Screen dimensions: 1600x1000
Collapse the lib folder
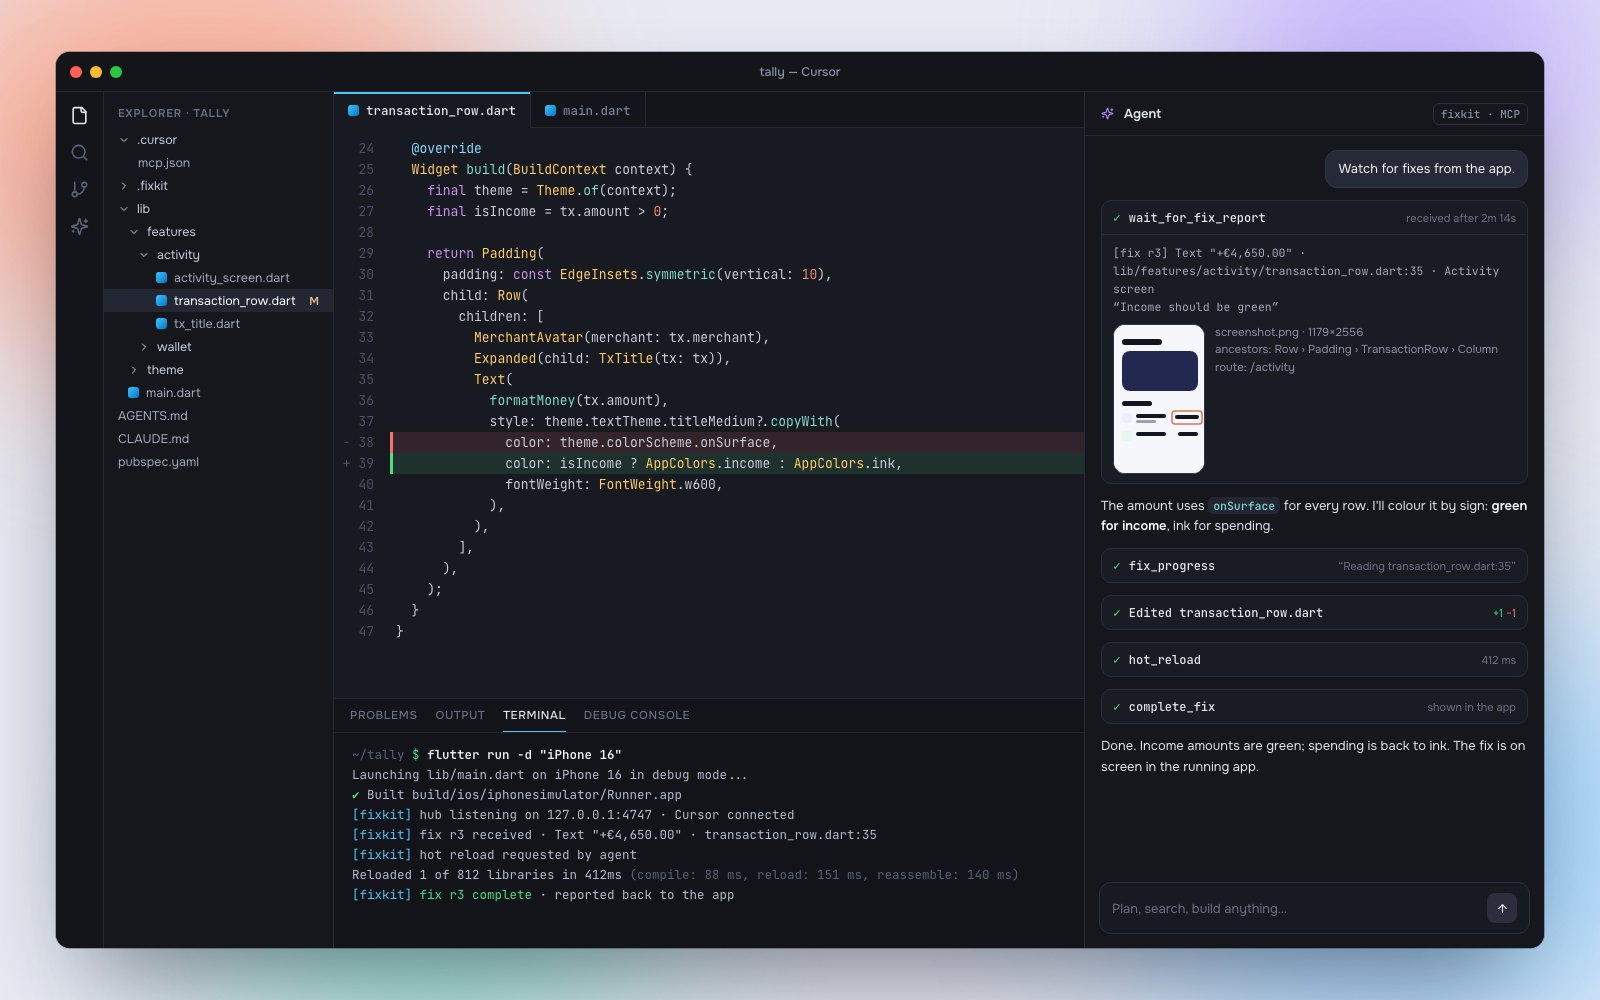click(x=124, y=209)
